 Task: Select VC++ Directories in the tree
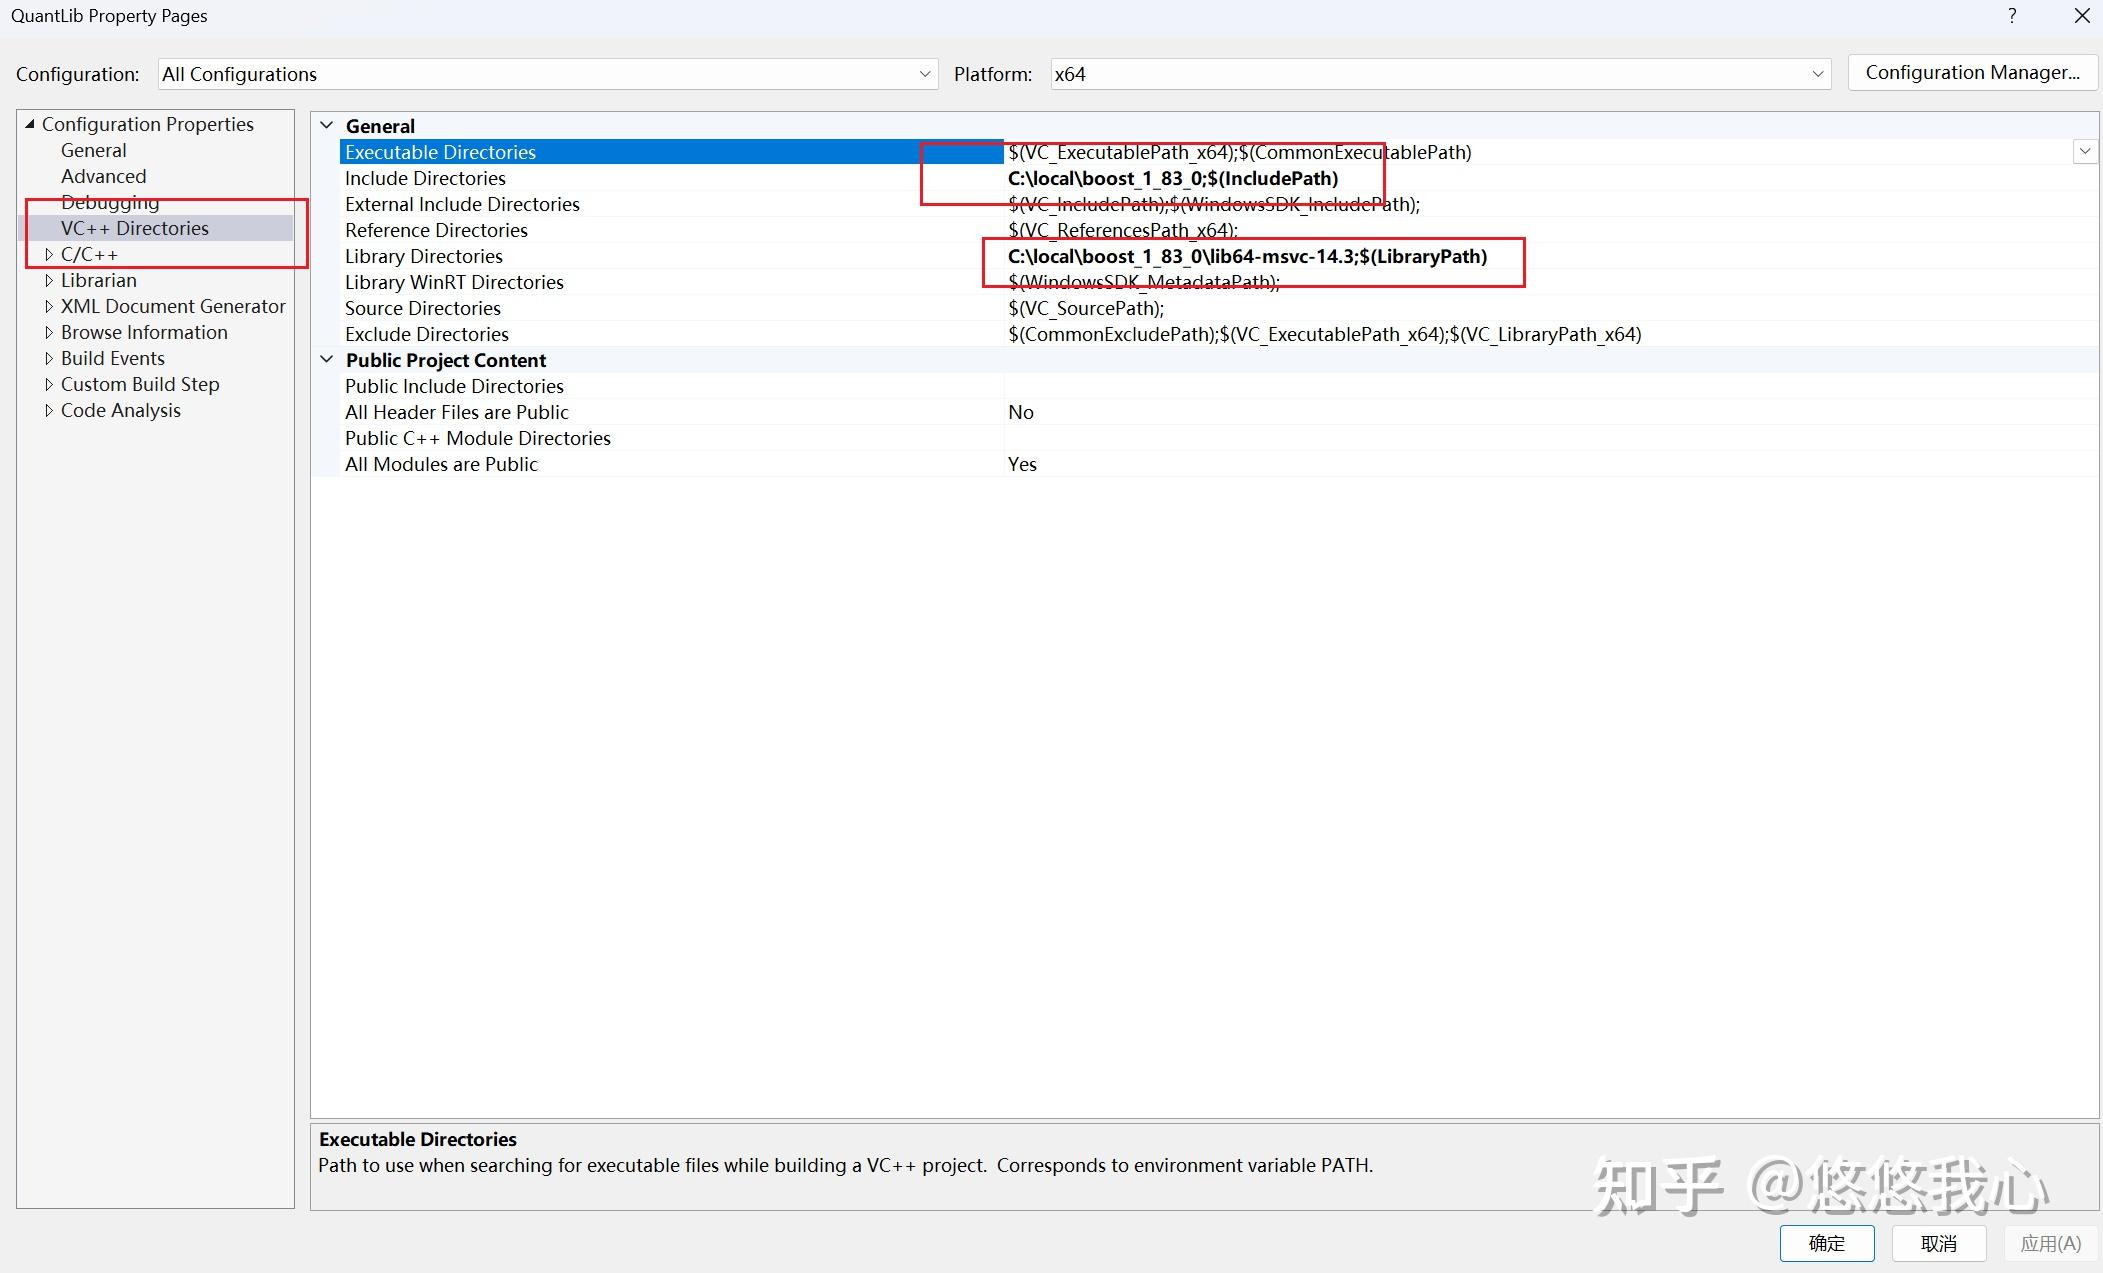pos(134,229)
